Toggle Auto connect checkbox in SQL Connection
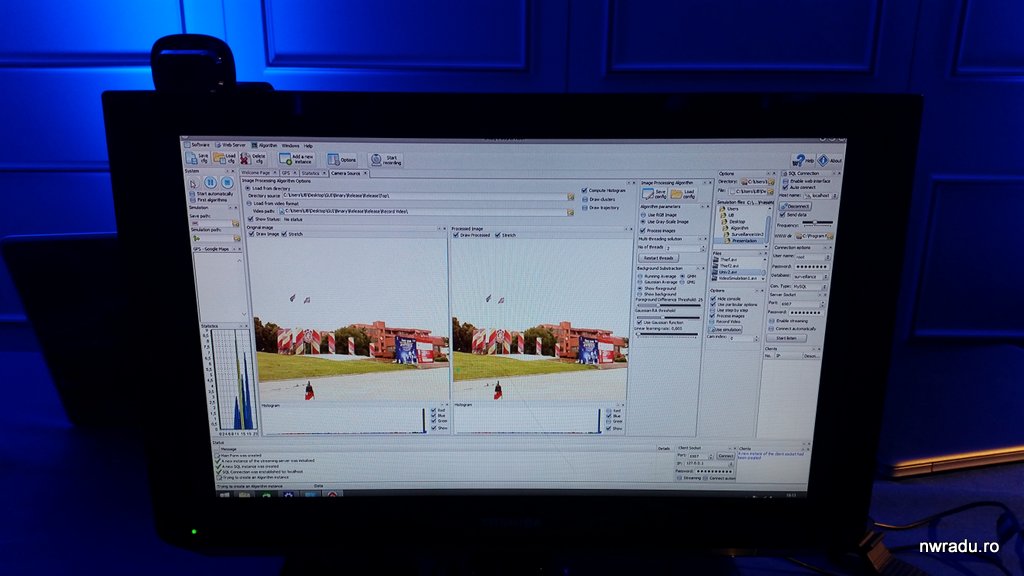Viewport: 1024px width, 576px height. (x=785, y=187)
